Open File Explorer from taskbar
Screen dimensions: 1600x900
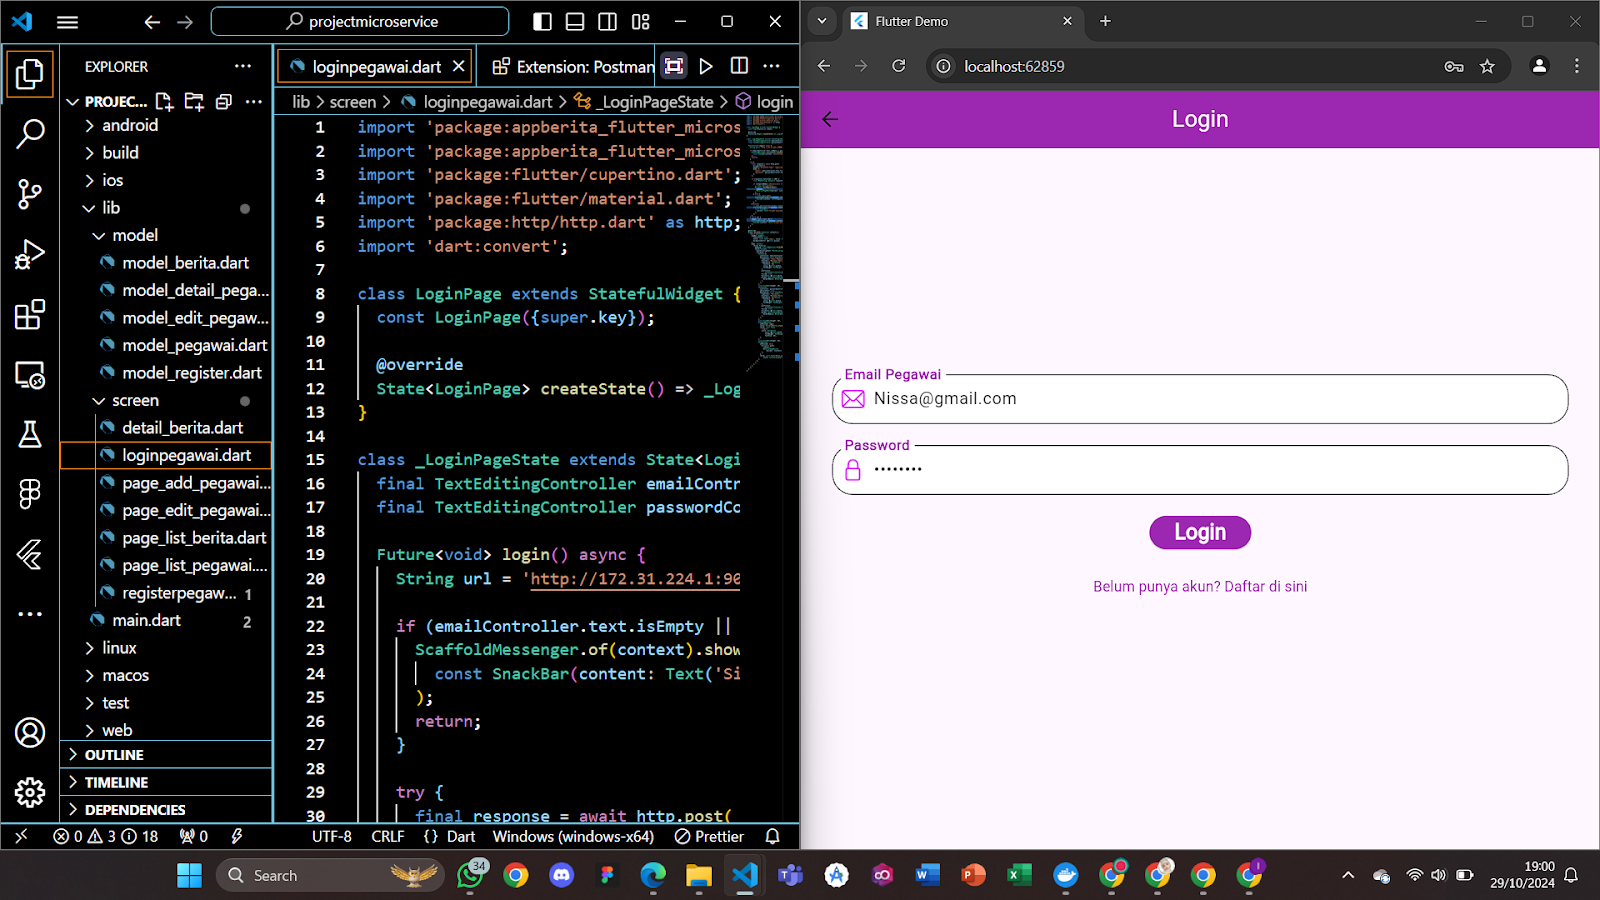point(698,876)
